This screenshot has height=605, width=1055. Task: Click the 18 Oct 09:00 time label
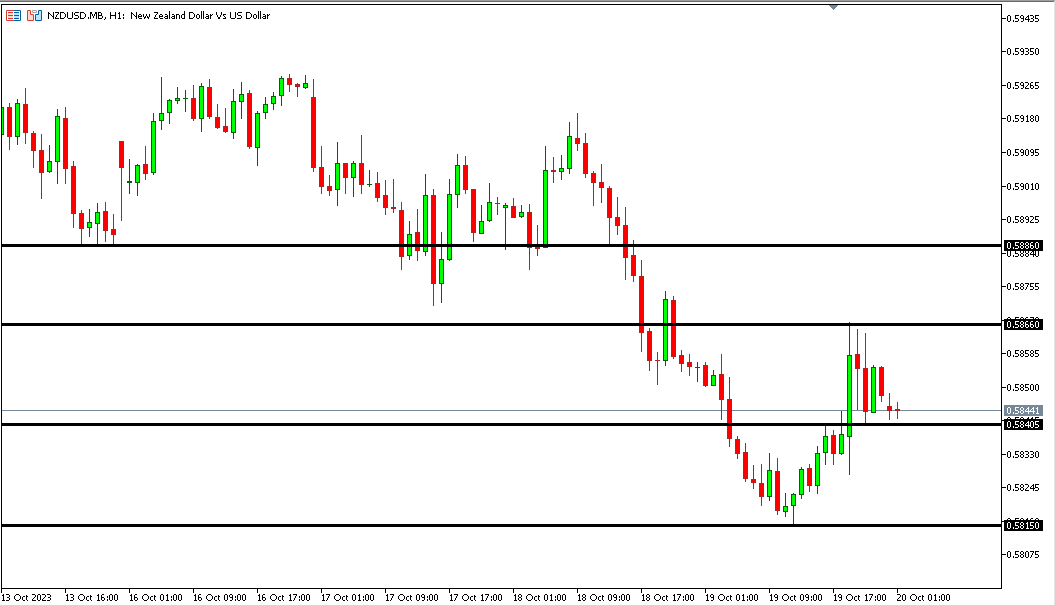coord(604,598)
